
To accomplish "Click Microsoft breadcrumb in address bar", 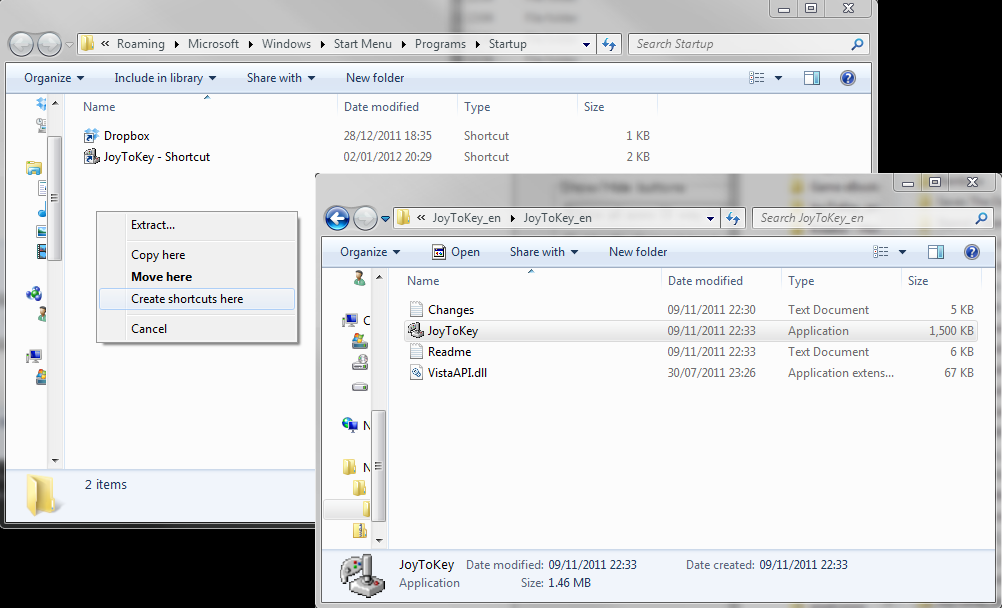I will click(213, 44).
